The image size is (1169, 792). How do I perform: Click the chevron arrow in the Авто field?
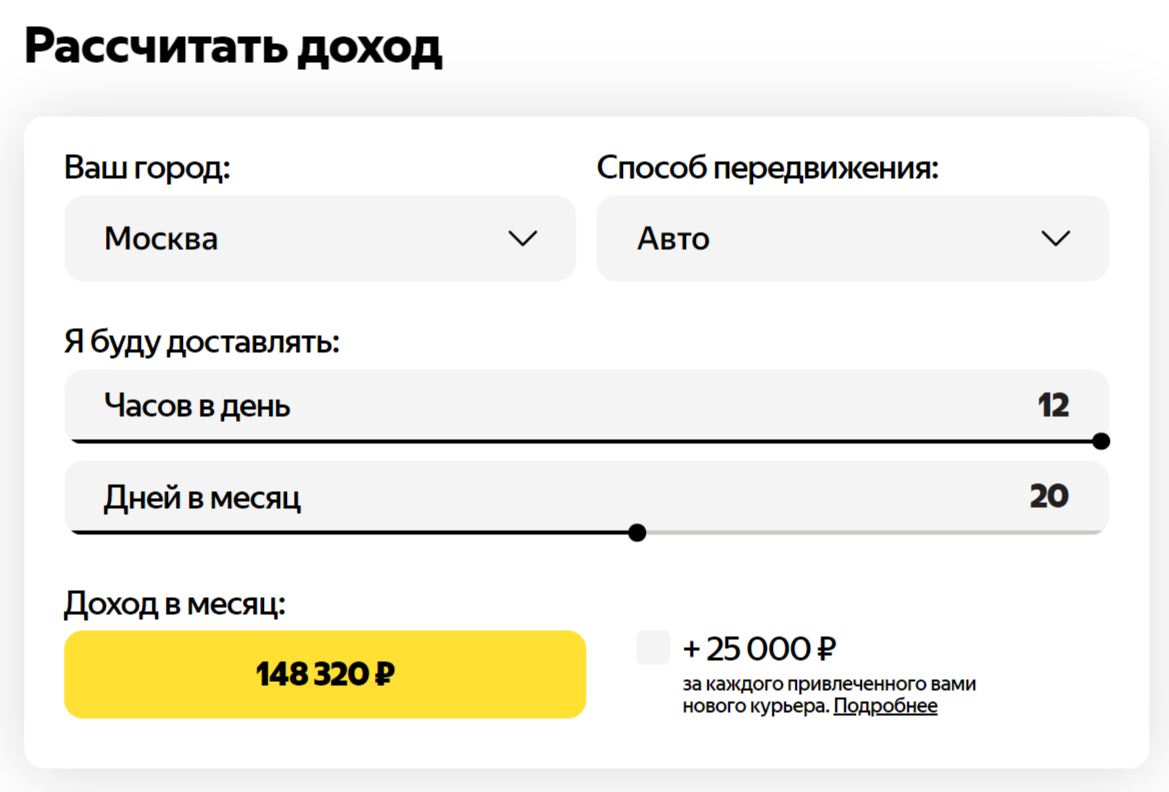pyautogui.click(x=1055, y=239)
